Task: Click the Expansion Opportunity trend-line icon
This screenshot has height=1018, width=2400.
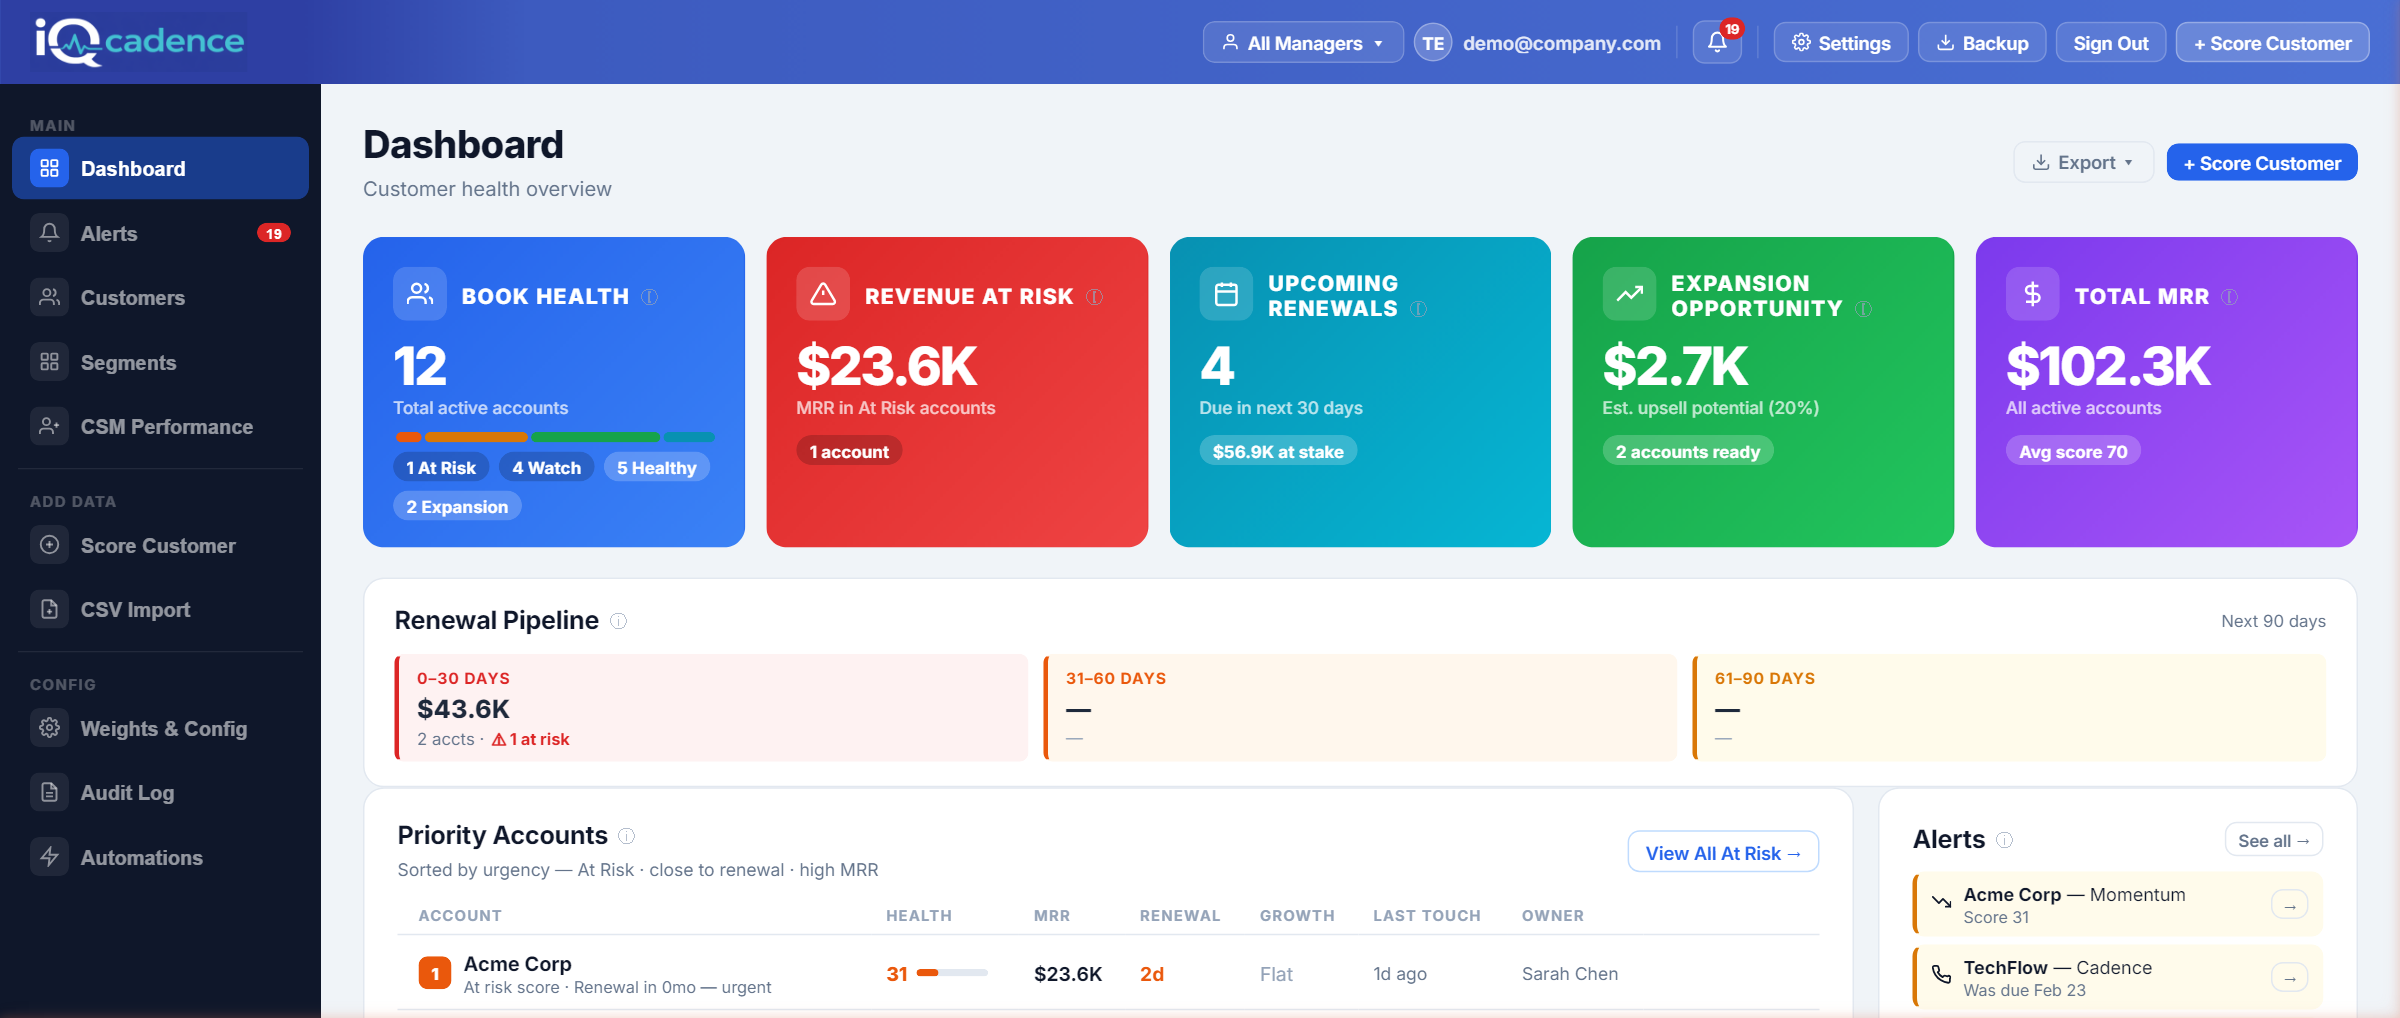Action: pos(1629,293)
